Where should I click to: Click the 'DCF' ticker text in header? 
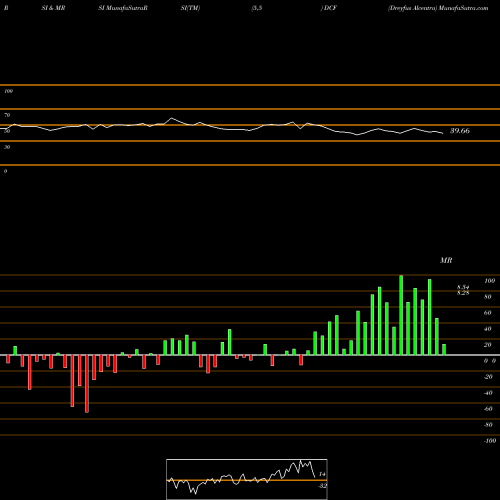(330, 8)
